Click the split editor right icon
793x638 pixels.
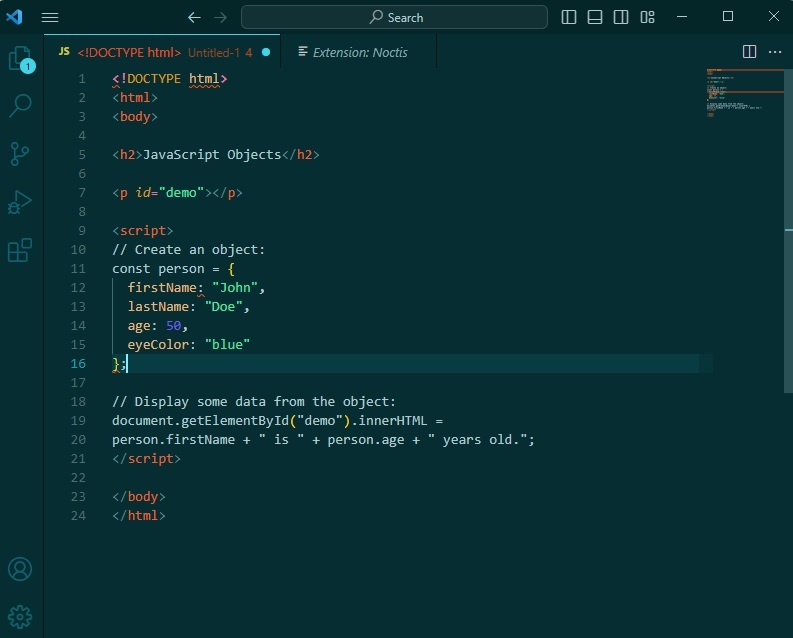[749, 52]
